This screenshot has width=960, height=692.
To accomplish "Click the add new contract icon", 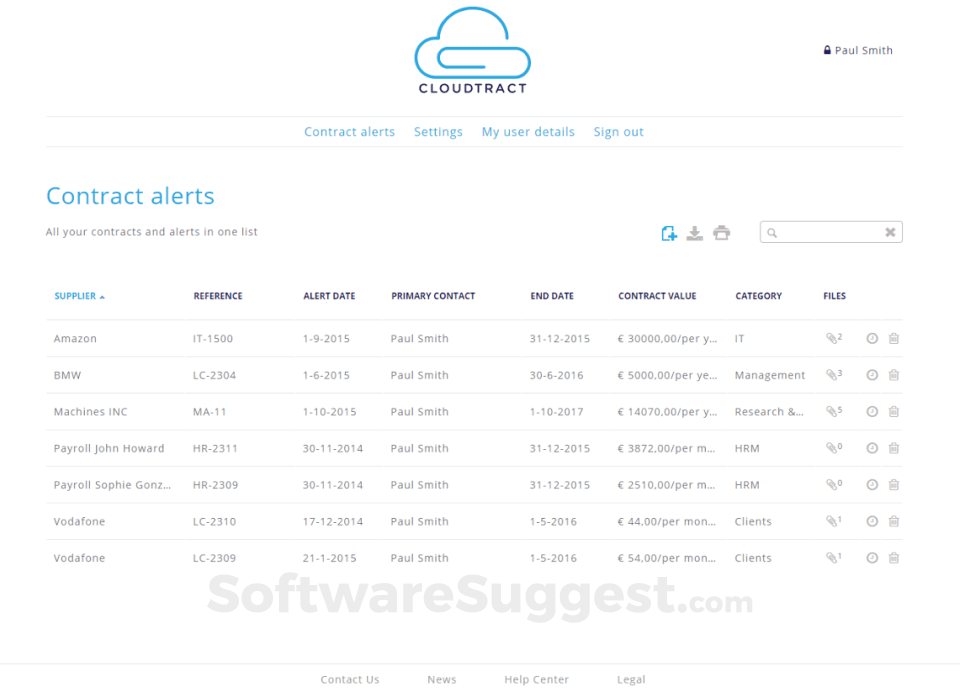I will [669, 233].
